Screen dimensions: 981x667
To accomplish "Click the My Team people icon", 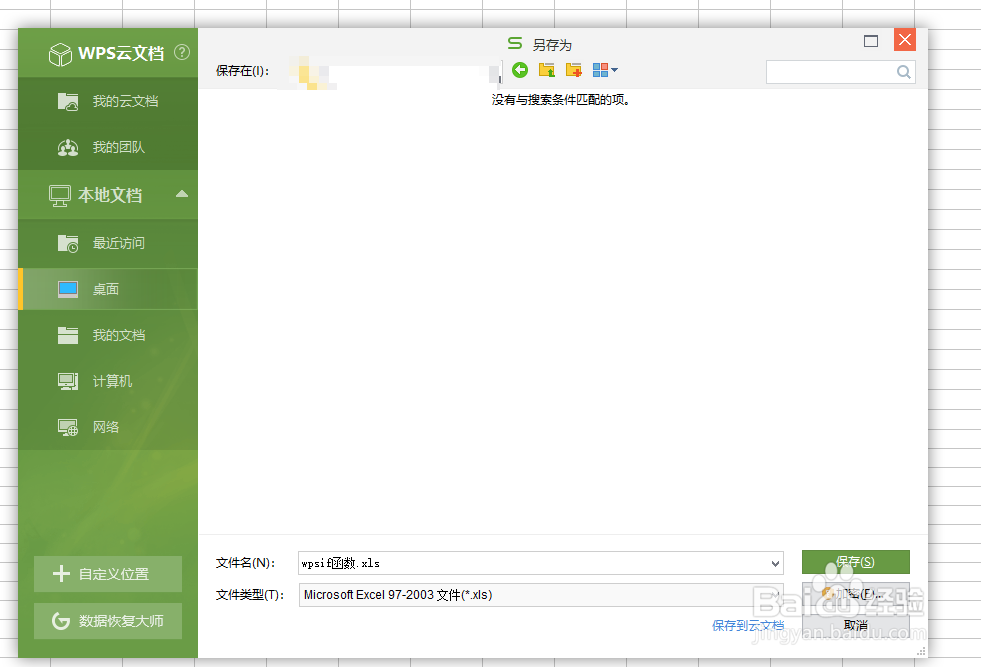I will (x=68, y=148).
